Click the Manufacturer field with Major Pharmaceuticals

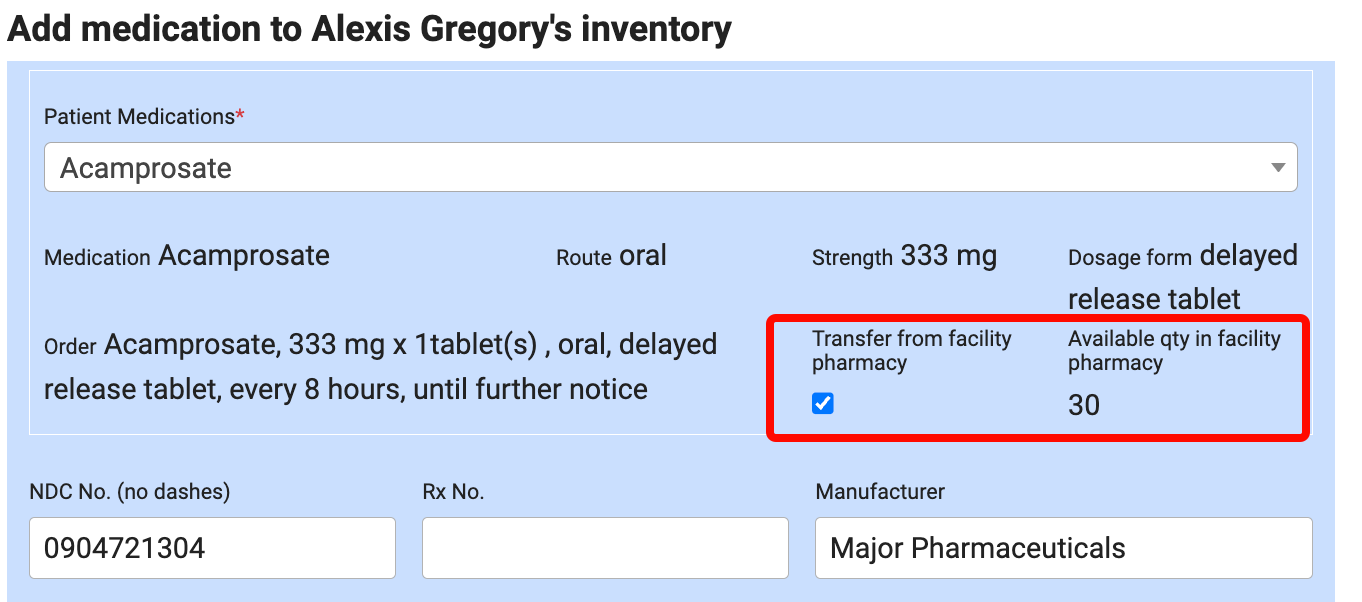[1062, 548]
